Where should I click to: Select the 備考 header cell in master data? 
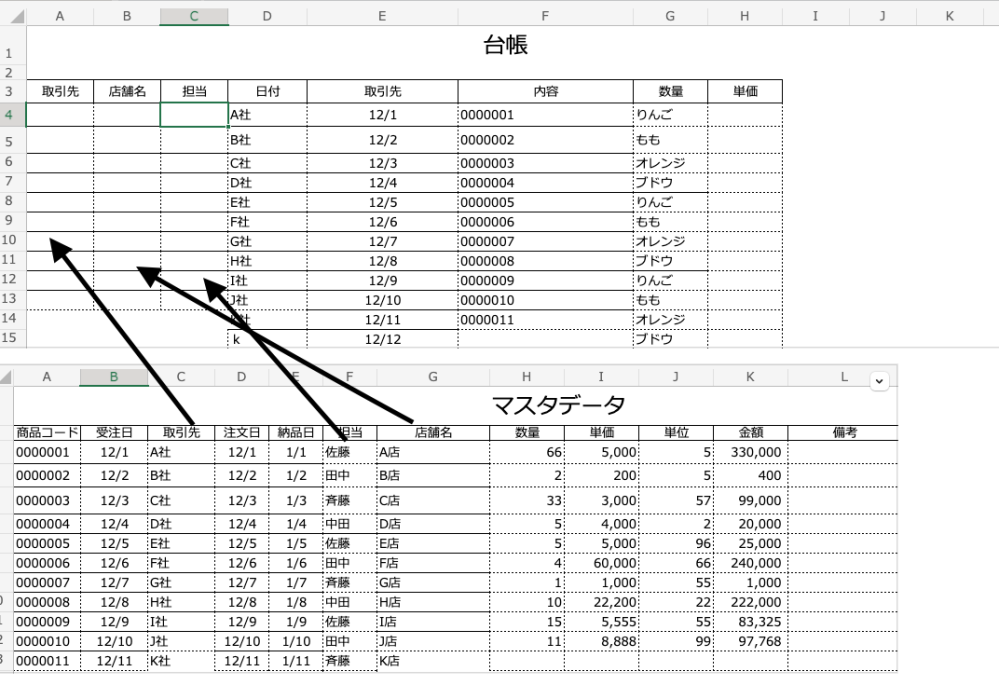[842, 433]
